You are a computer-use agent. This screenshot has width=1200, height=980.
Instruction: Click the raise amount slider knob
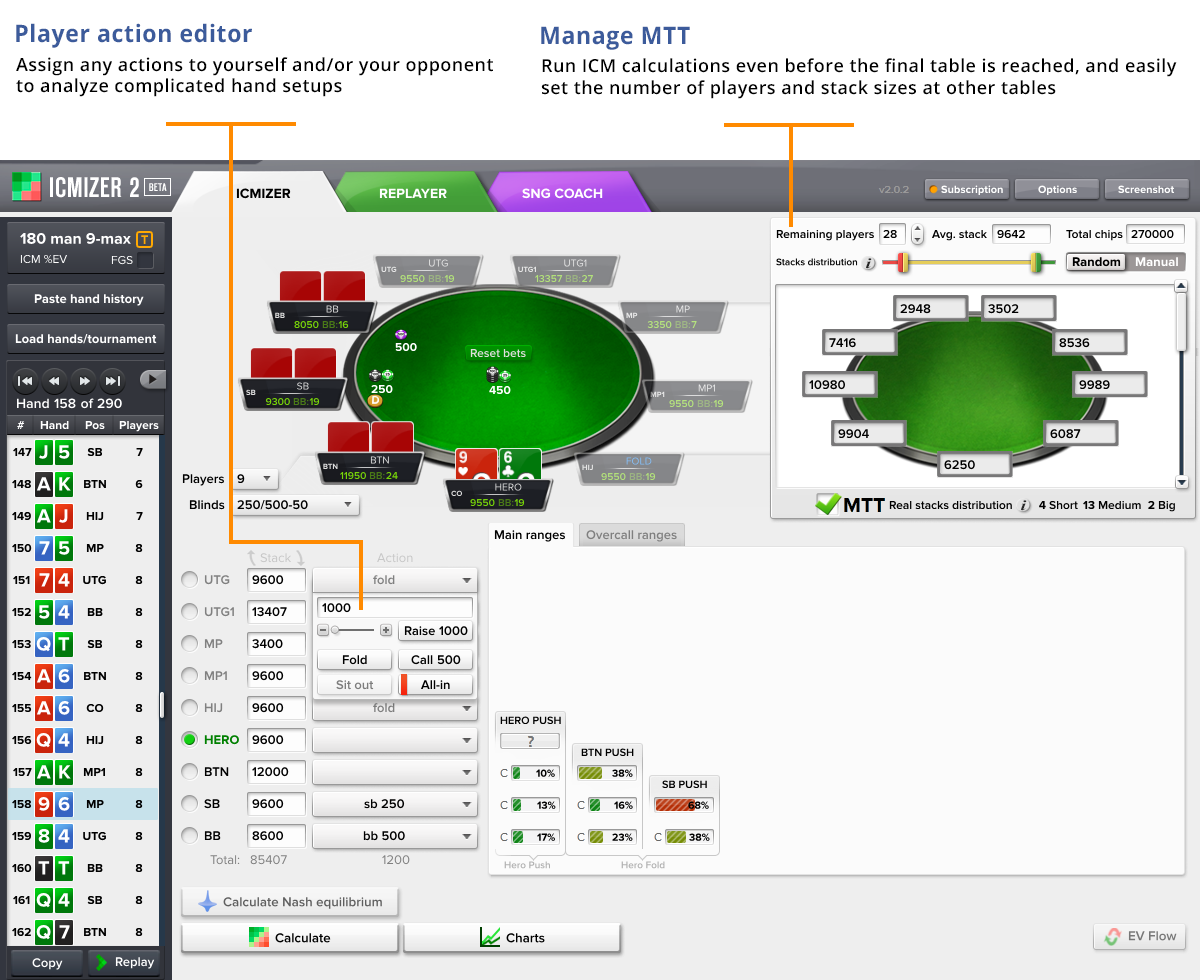[335, 630]
